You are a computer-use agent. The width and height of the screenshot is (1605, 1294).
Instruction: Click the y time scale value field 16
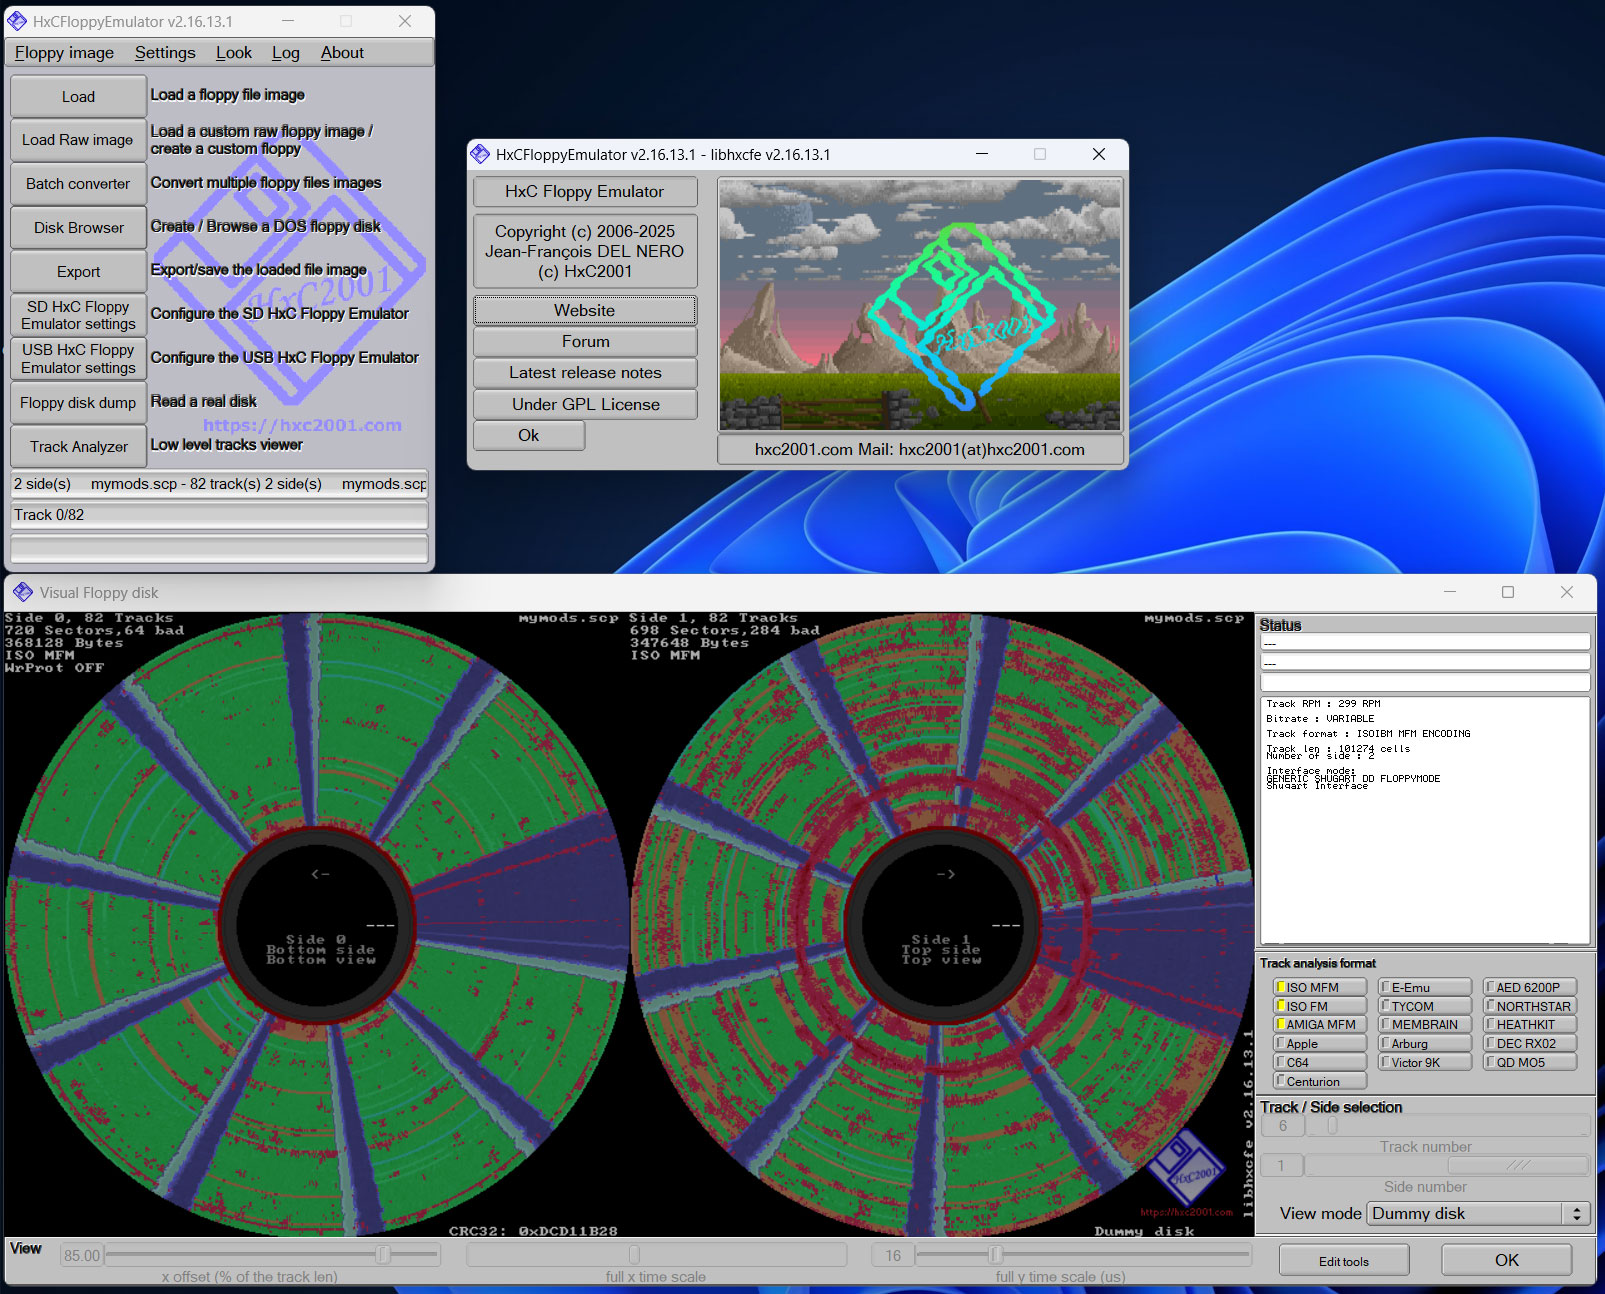point(892,1255)
